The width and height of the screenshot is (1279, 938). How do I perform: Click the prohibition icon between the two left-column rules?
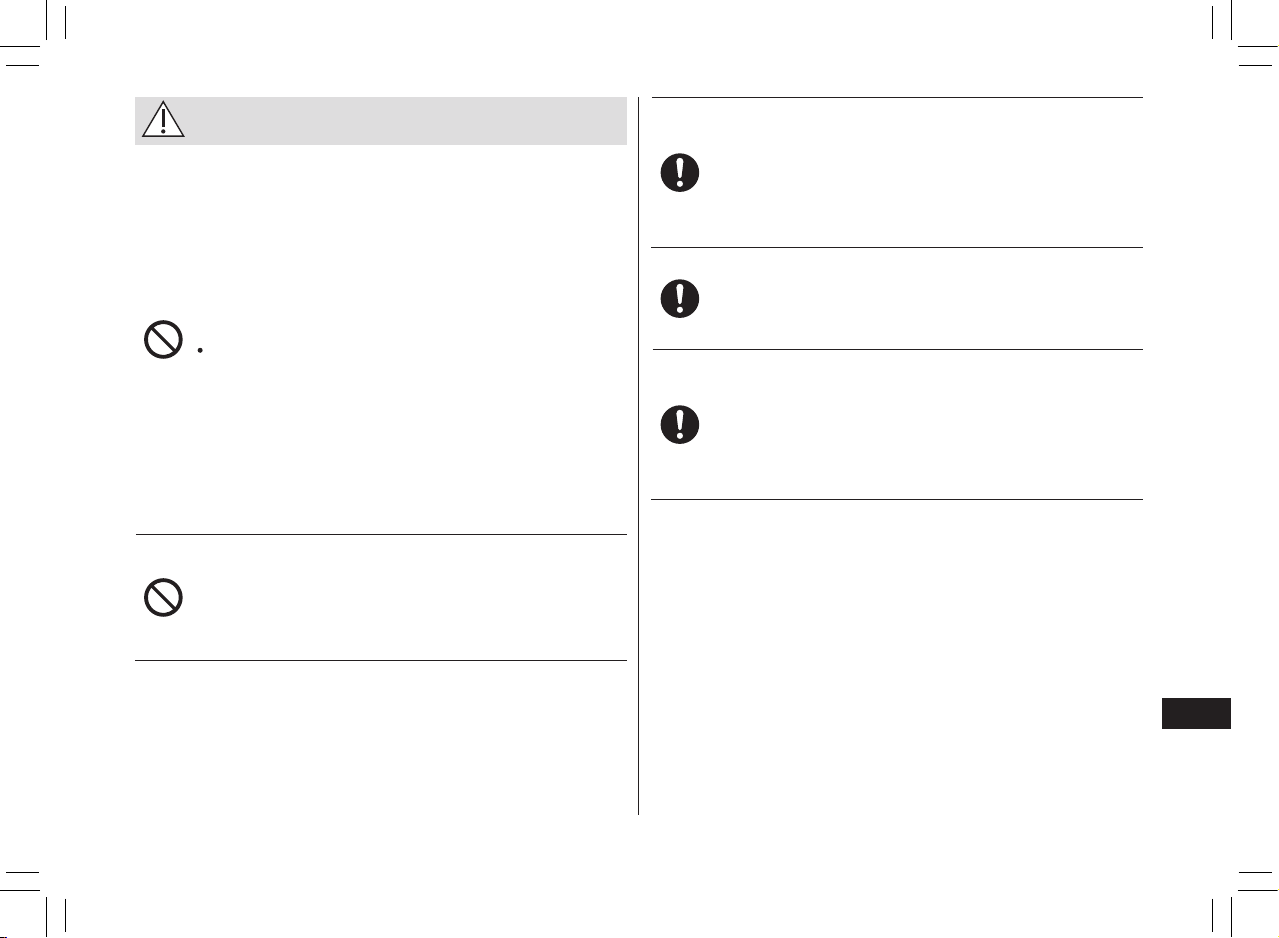click(x=163, y=598)
